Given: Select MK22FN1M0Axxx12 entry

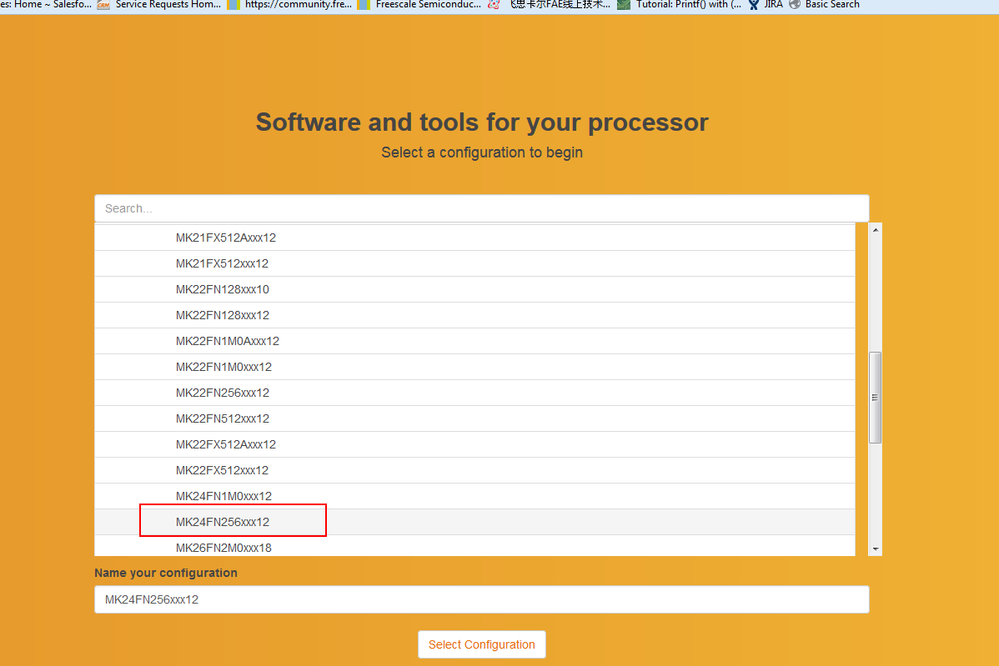Looking at the screenshot, I should (475, 341).
